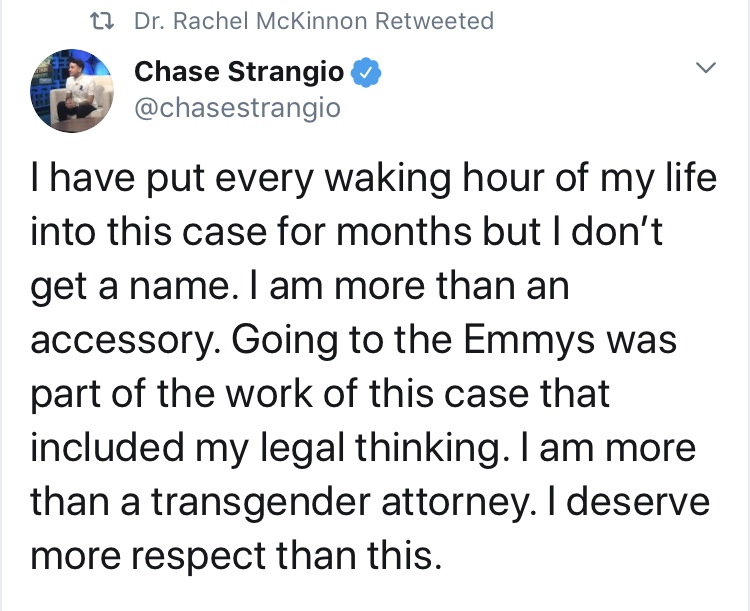
Task: Click the word "included" in the tweet
Action: click(107, 447)
